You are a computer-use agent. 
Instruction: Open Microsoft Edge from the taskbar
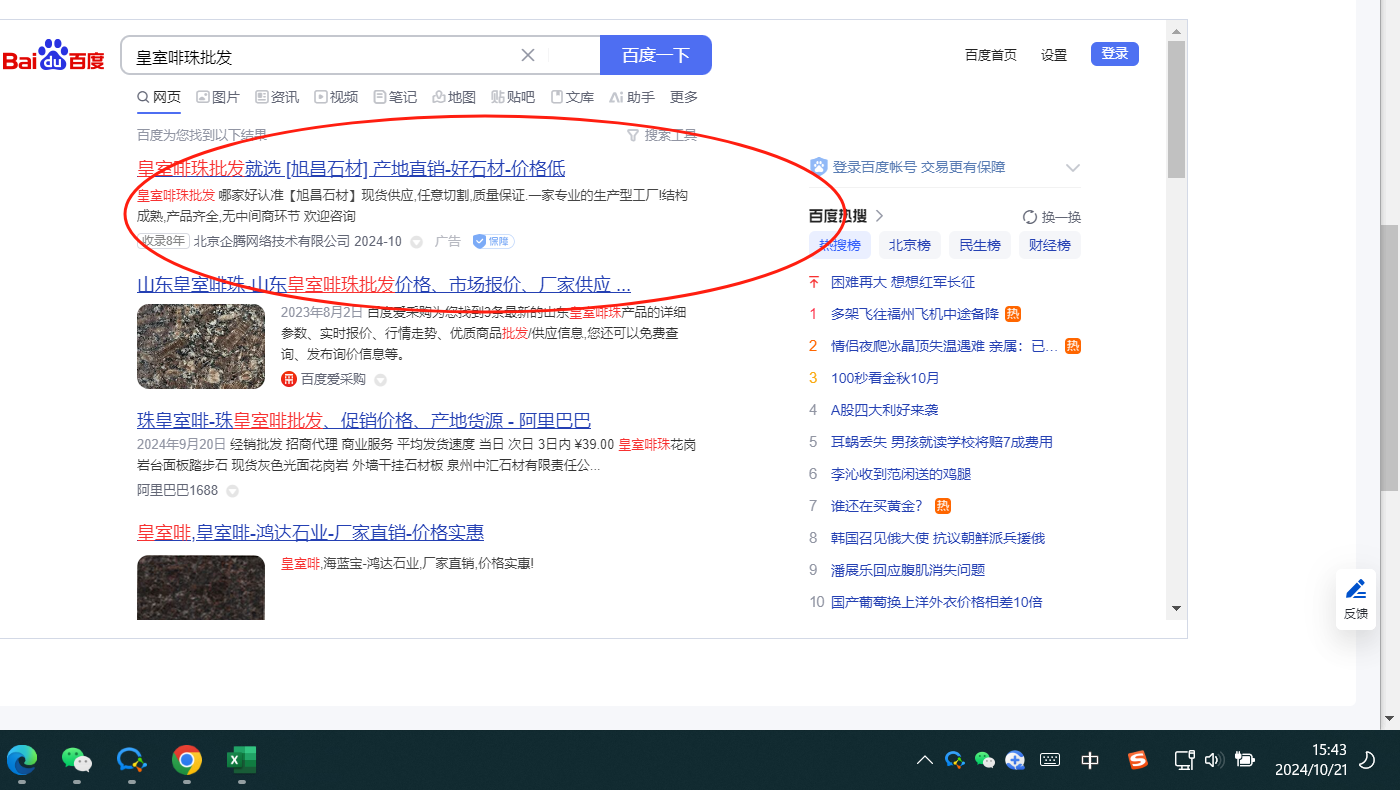pos(22,761)
